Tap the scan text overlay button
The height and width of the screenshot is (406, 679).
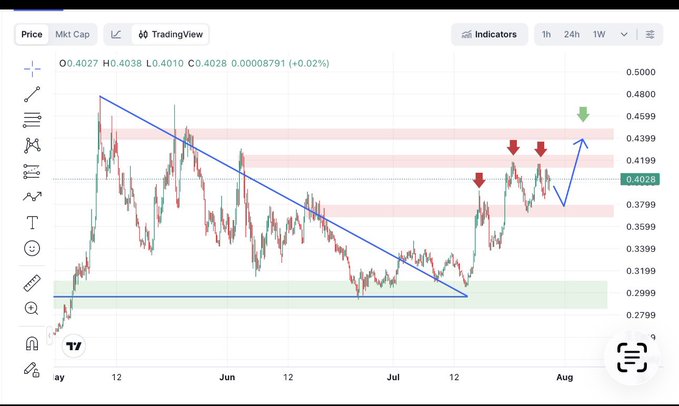[632, 358]
